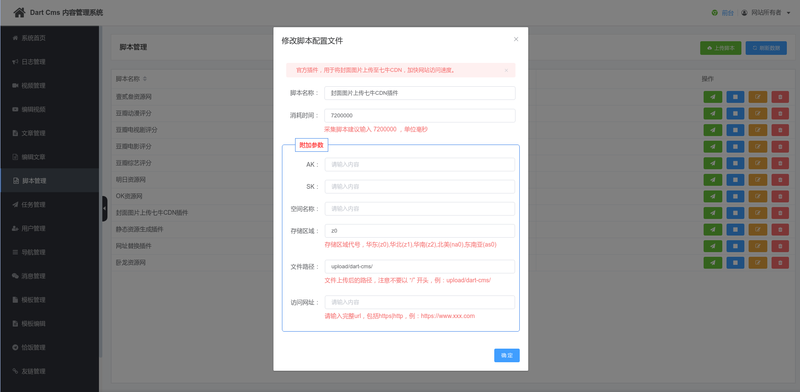Go to 用户管理 in the sidebar
The height and width of the screenshot is (392, 800).
click(49, 228)
